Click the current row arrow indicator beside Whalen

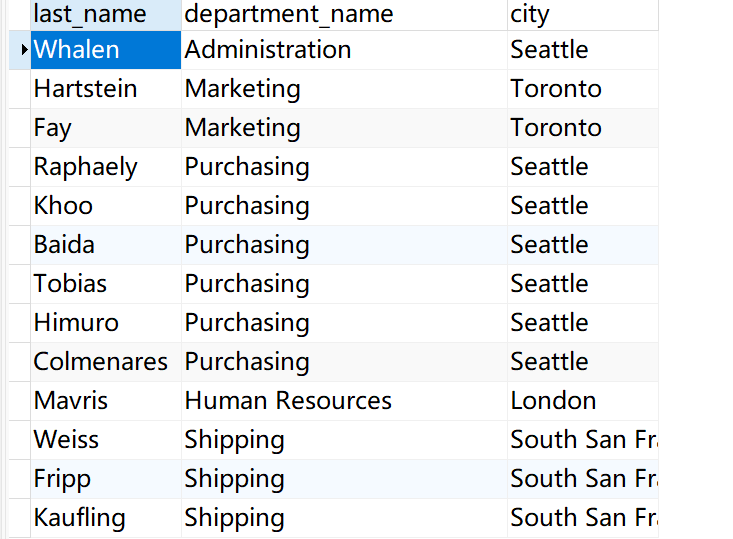[x=23, y=50]
